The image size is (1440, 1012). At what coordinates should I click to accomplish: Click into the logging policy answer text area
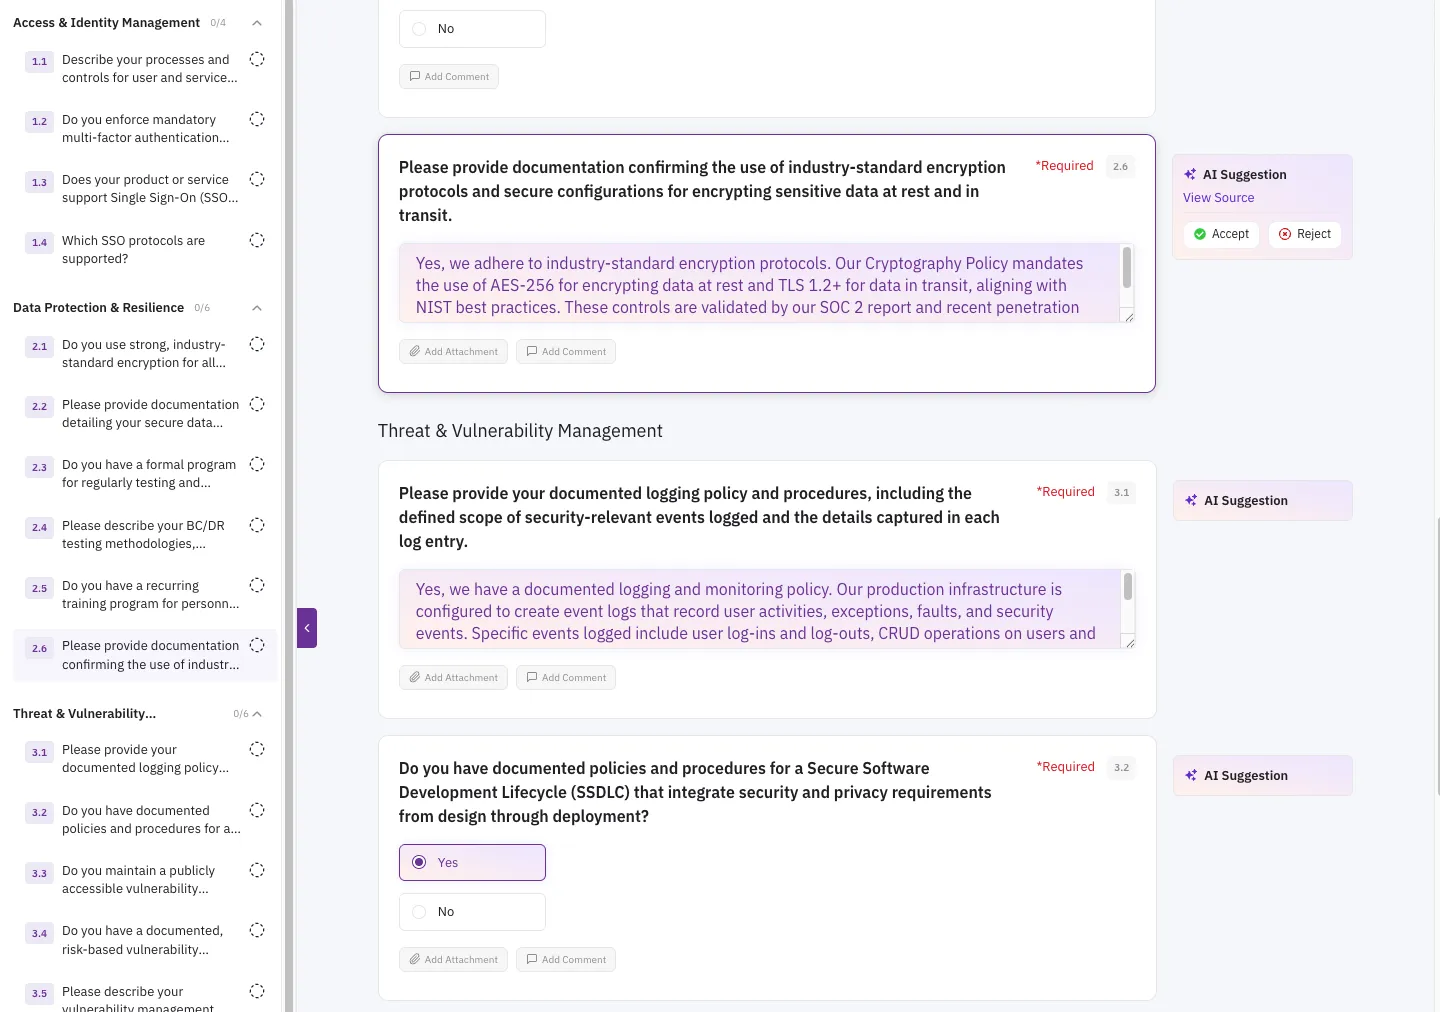tap(755, 610)
